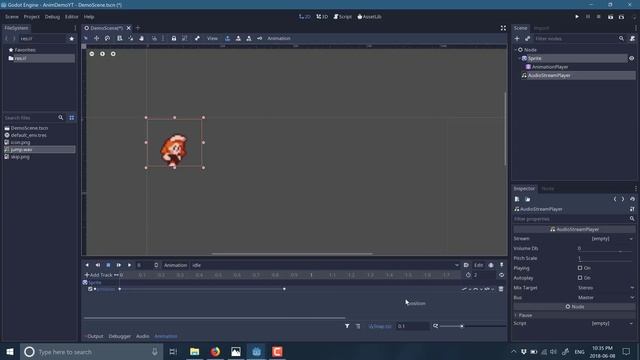Select the Rotate mode tool in viewport toolbar
The width and height of the screenshot is (640, 360).
[107, 38]
